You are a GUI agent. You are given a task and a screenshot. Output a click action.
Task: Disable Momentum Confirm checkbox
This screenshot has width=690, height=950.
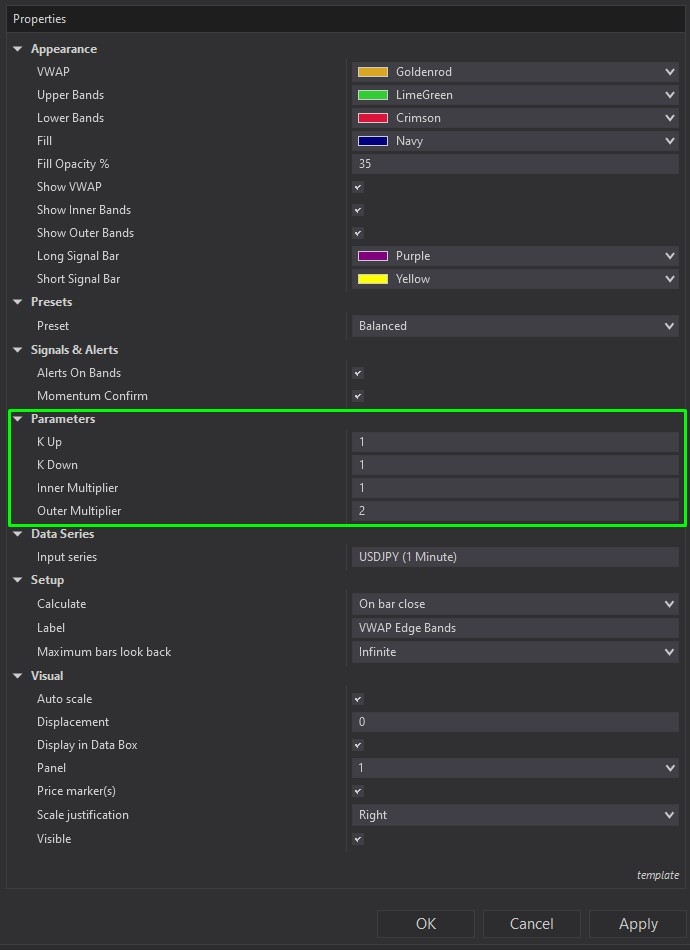click(358, 396)
